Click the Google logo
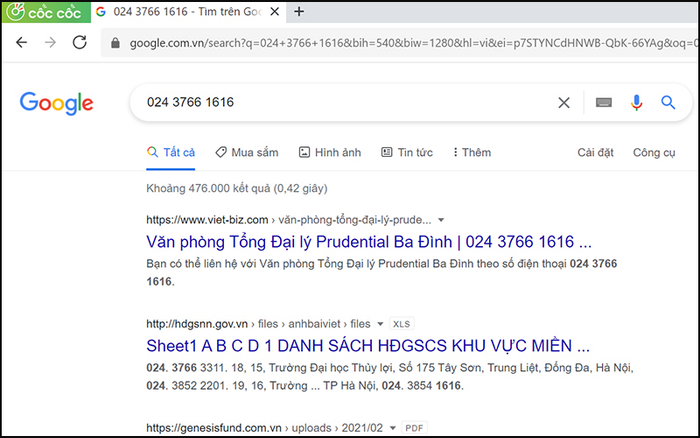 coord(57,102)
